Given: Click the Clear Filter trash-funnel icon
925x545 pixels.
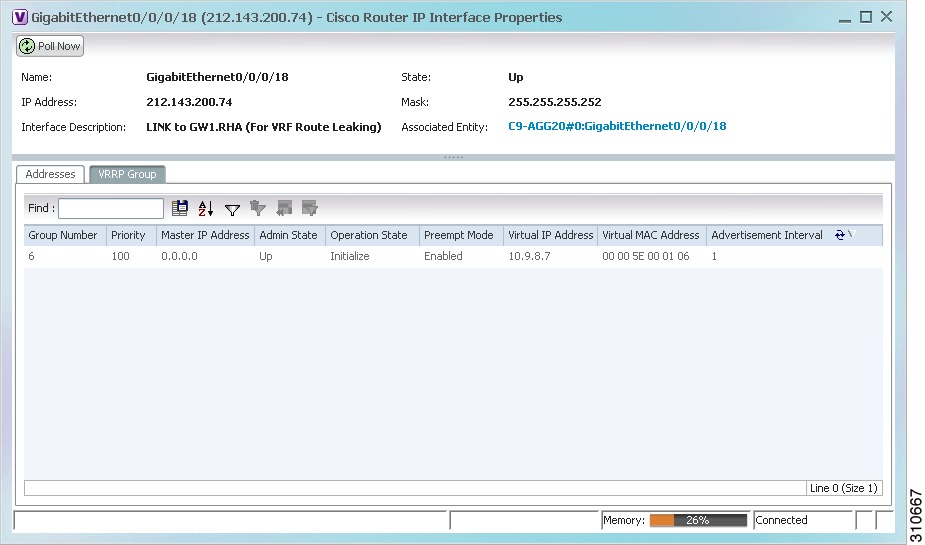Looking at the screenshot, I should click(x=258, y=208).
